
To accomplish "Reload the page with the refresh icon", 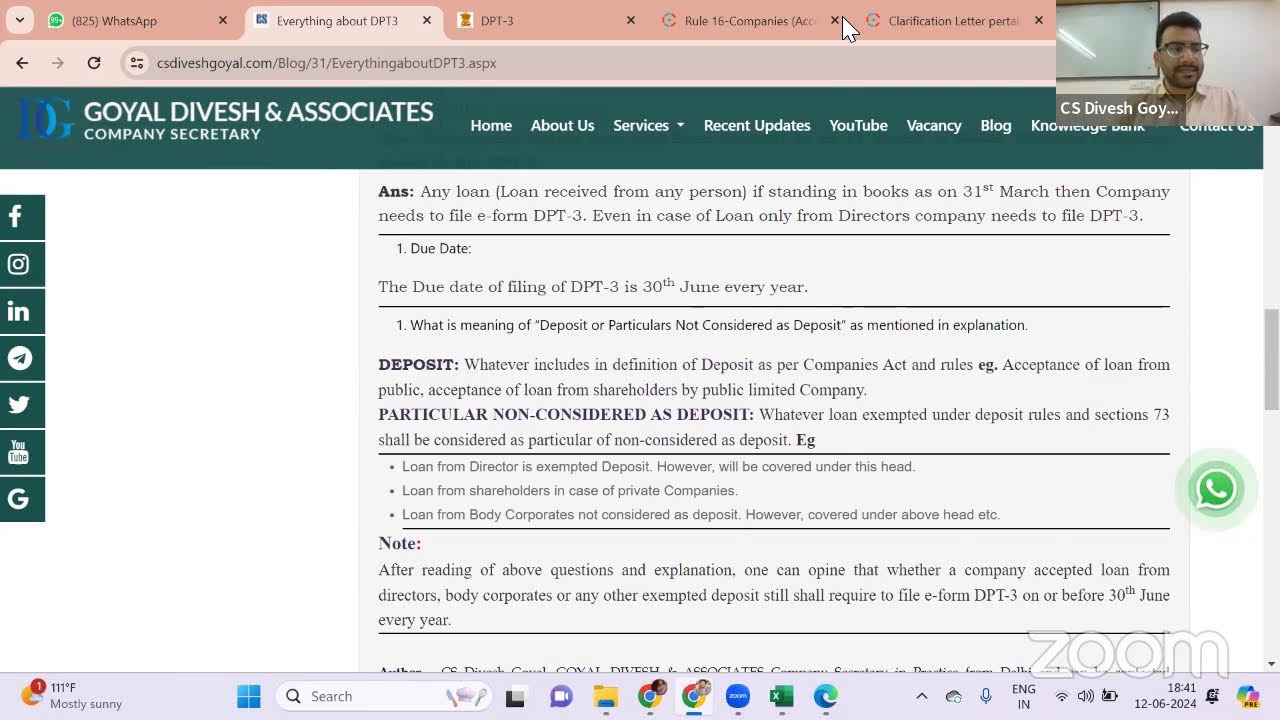I will (94, 63).
